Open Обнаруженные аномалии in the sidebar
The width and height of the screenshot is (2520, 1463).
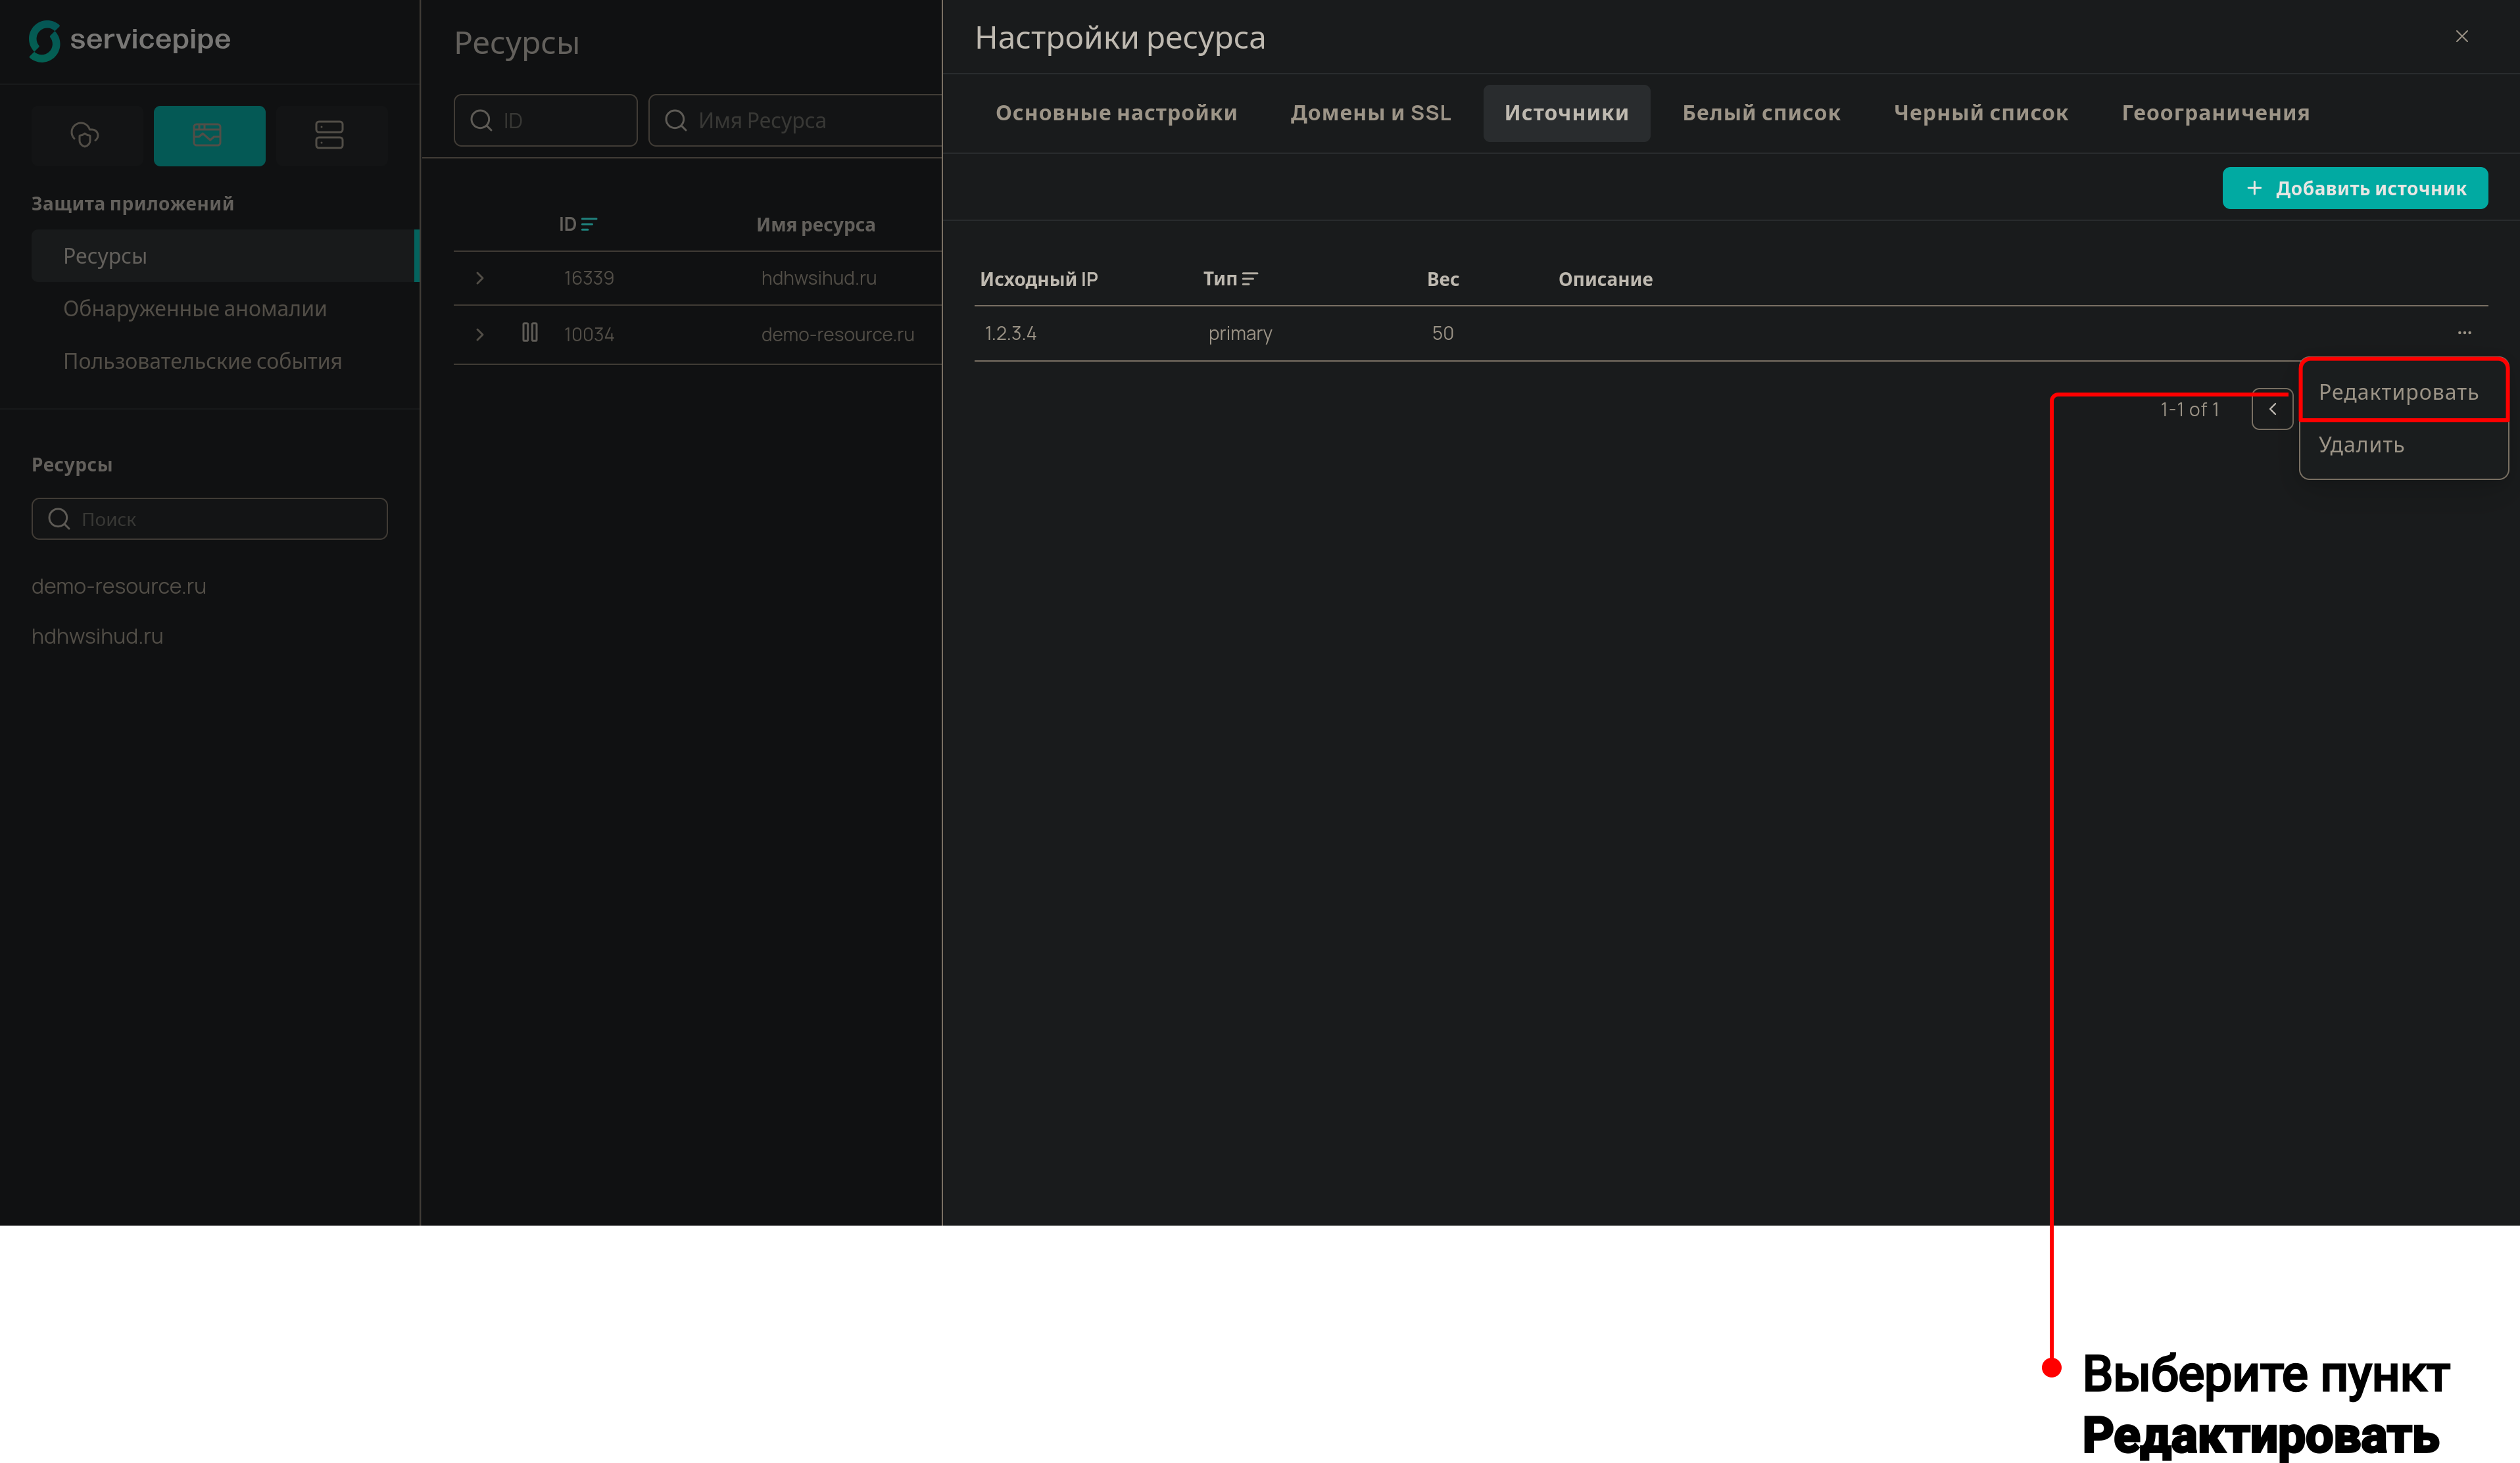[194, 309]
